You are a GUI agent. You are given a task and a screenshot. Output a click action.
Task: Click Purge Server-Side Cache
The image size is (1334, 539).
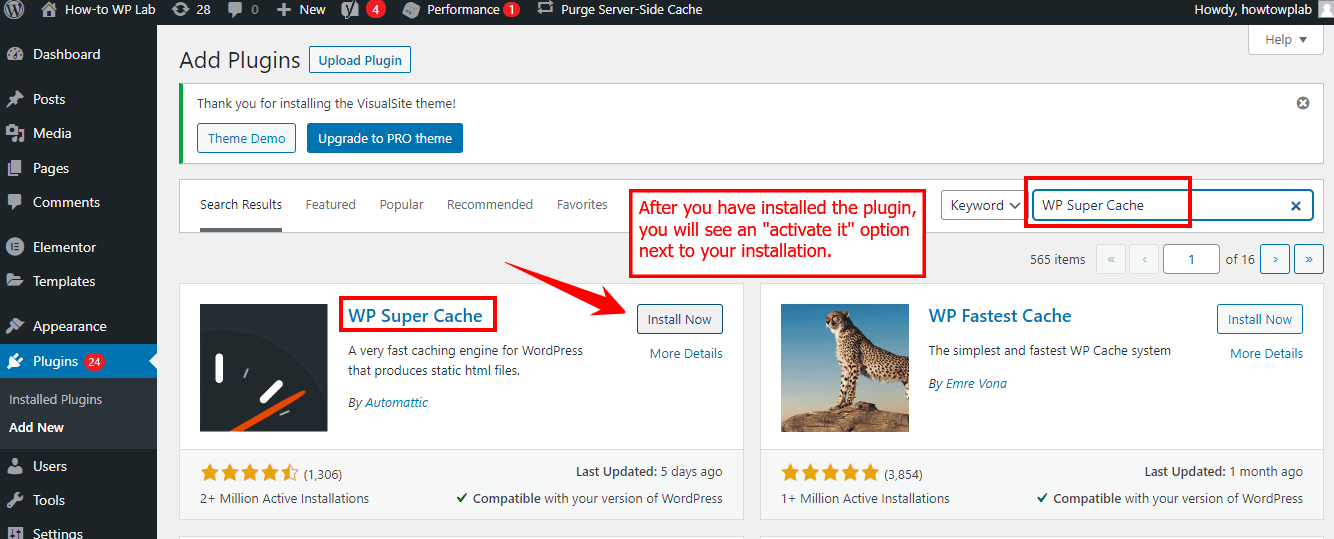[x=620, y=10]
